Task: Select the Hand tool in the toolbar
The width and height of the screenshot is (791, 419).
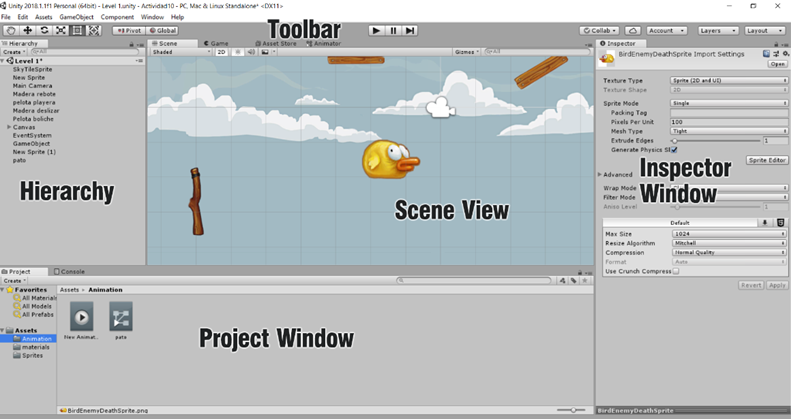Action: [11, 31]
